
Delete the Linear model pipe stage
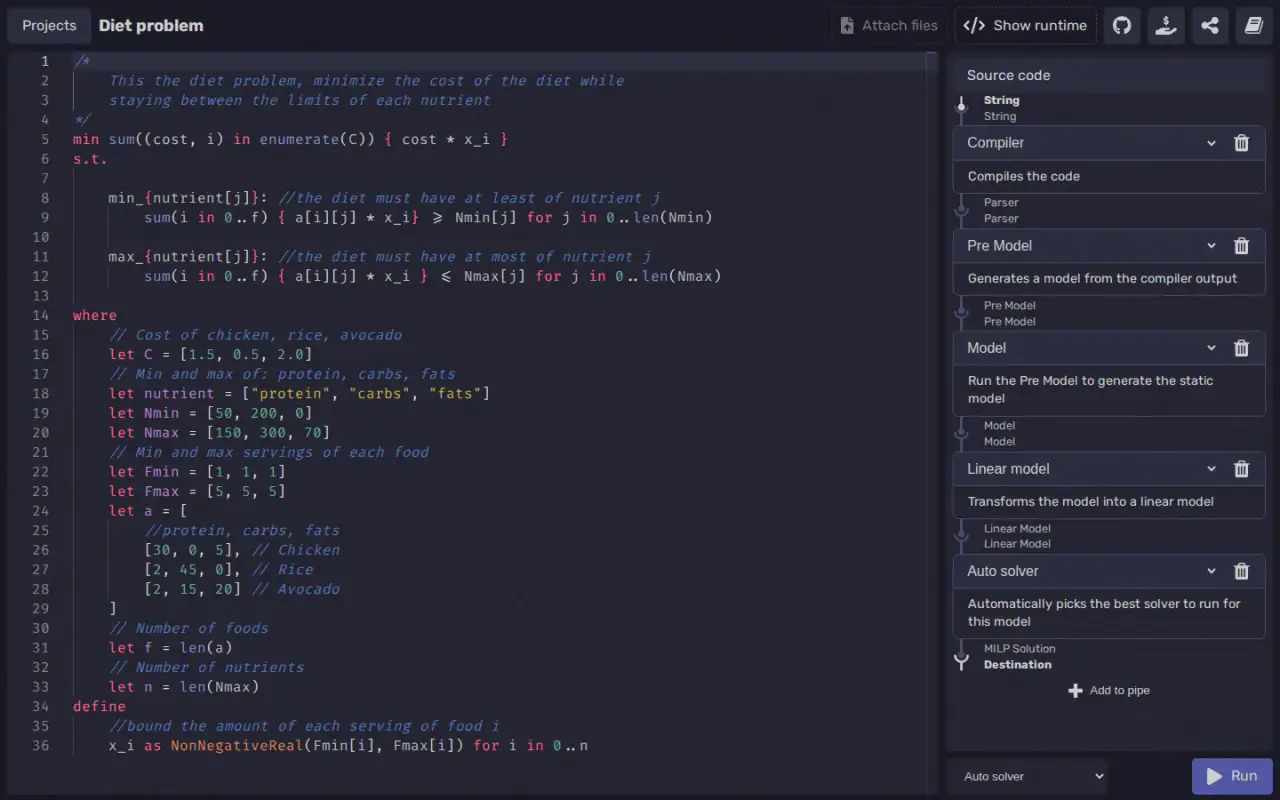point(1242,469)
